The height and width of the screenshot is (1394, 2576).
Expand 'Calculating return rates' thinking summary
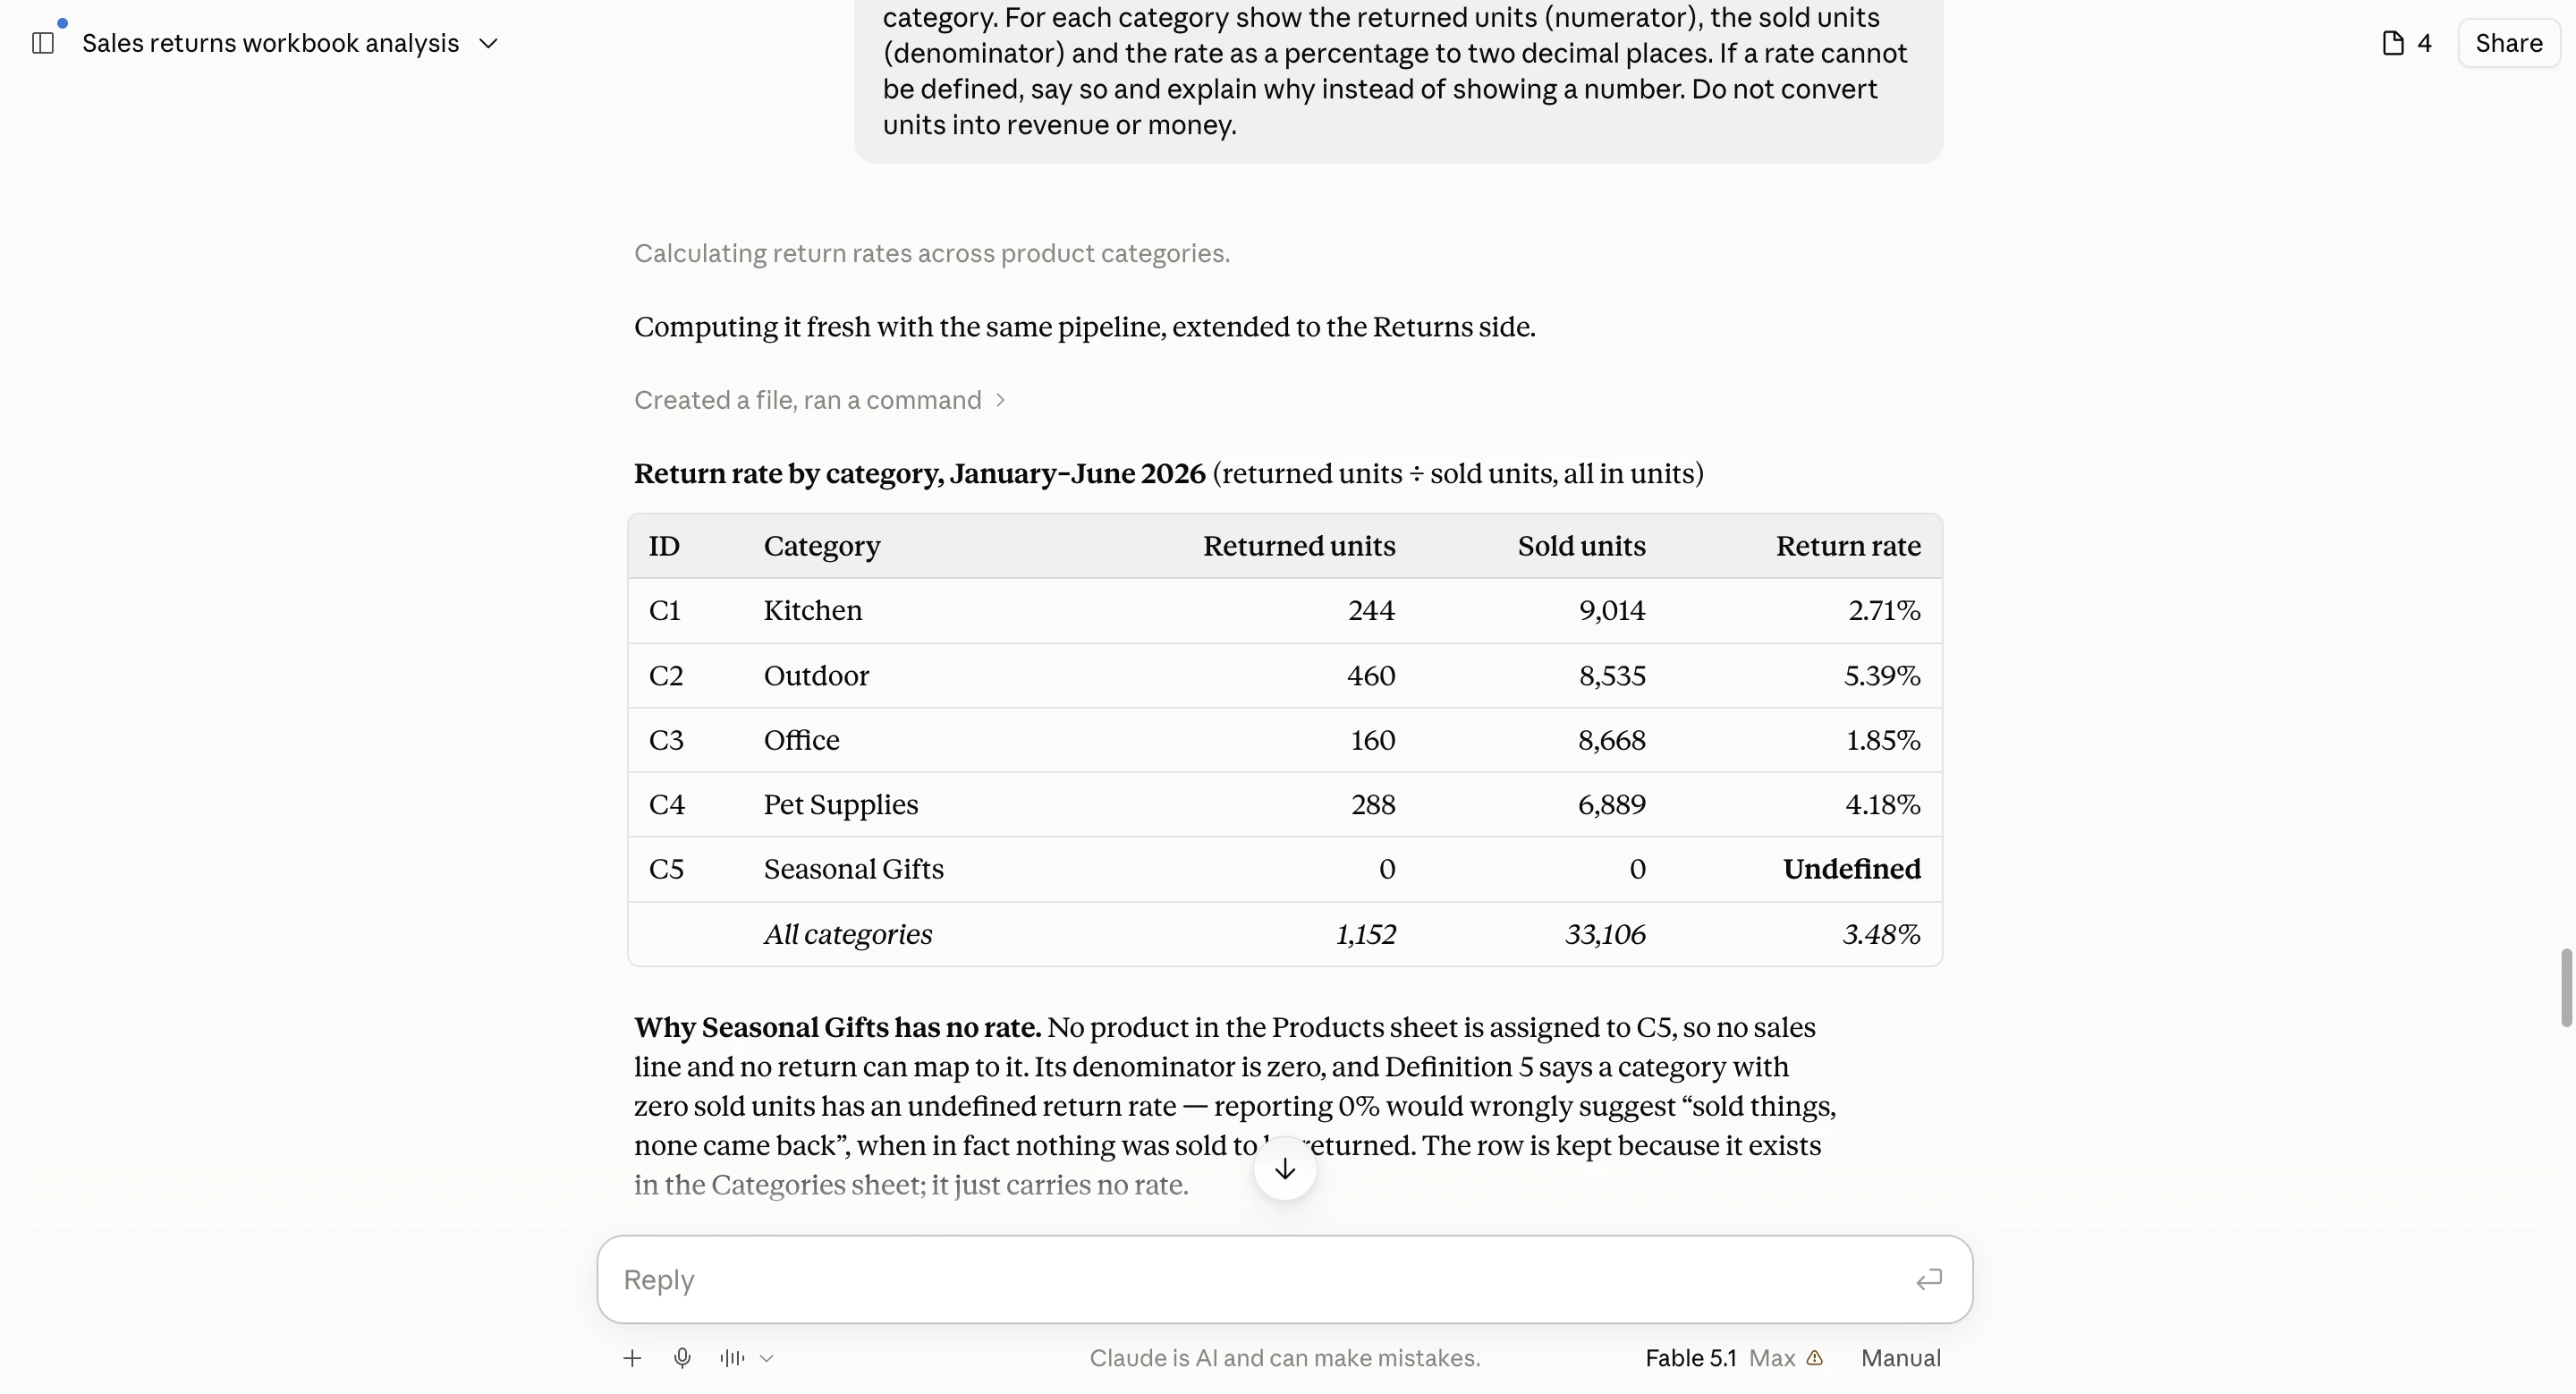932,254
